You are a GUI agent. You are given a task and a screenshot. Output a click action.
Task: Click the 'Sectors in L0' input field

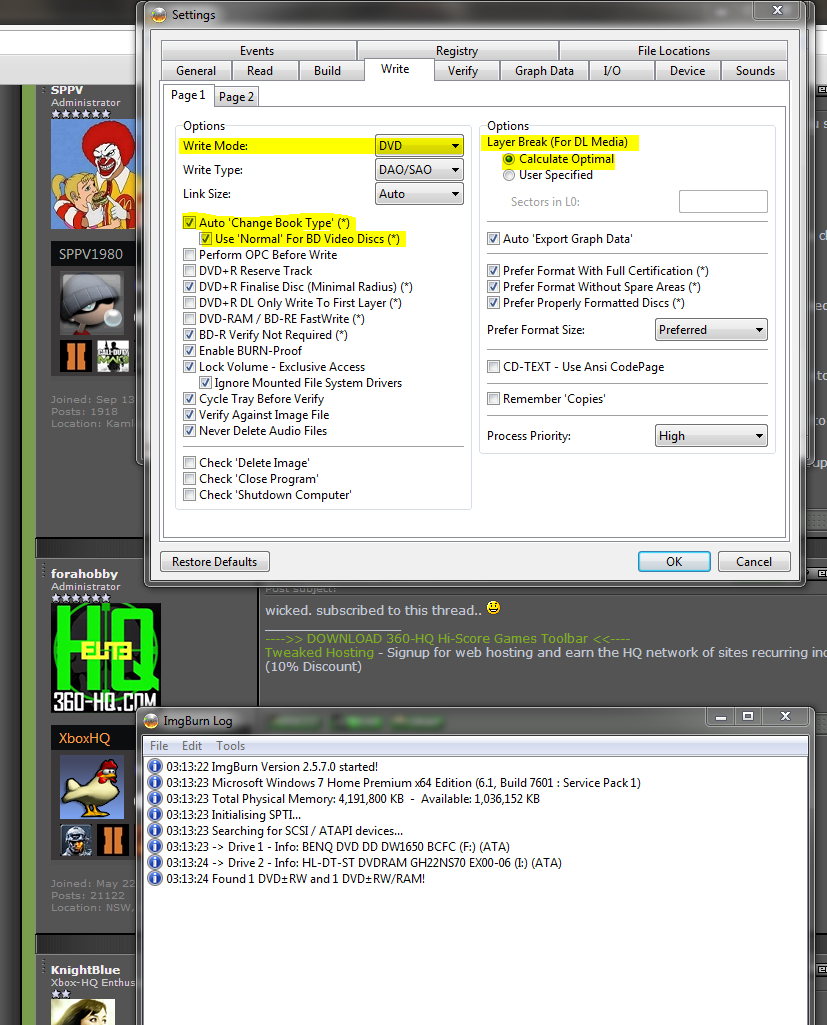pyautogui.click(x=723, y=202)
